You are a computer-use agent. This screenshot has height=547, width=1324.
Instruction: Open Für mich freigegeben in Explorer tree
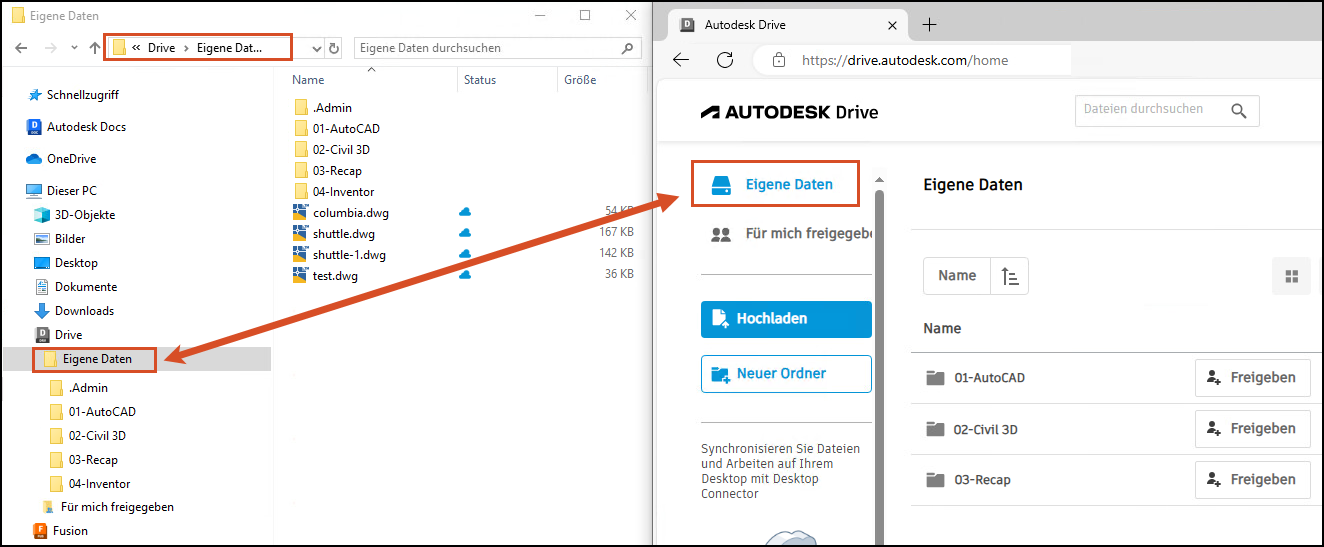pos(108,507)
